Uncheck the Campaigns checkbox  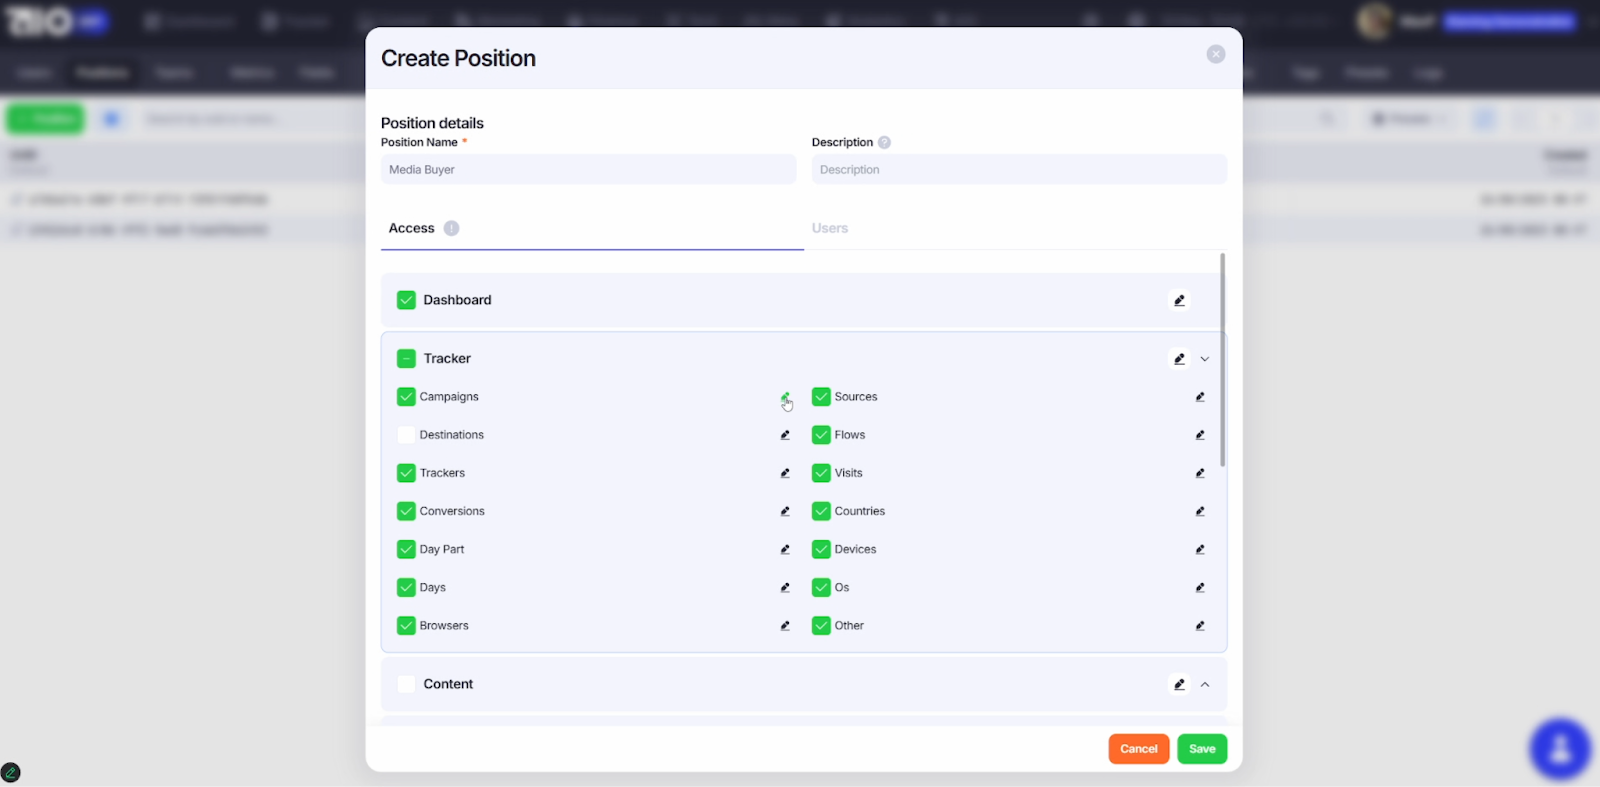click(406, 397)
